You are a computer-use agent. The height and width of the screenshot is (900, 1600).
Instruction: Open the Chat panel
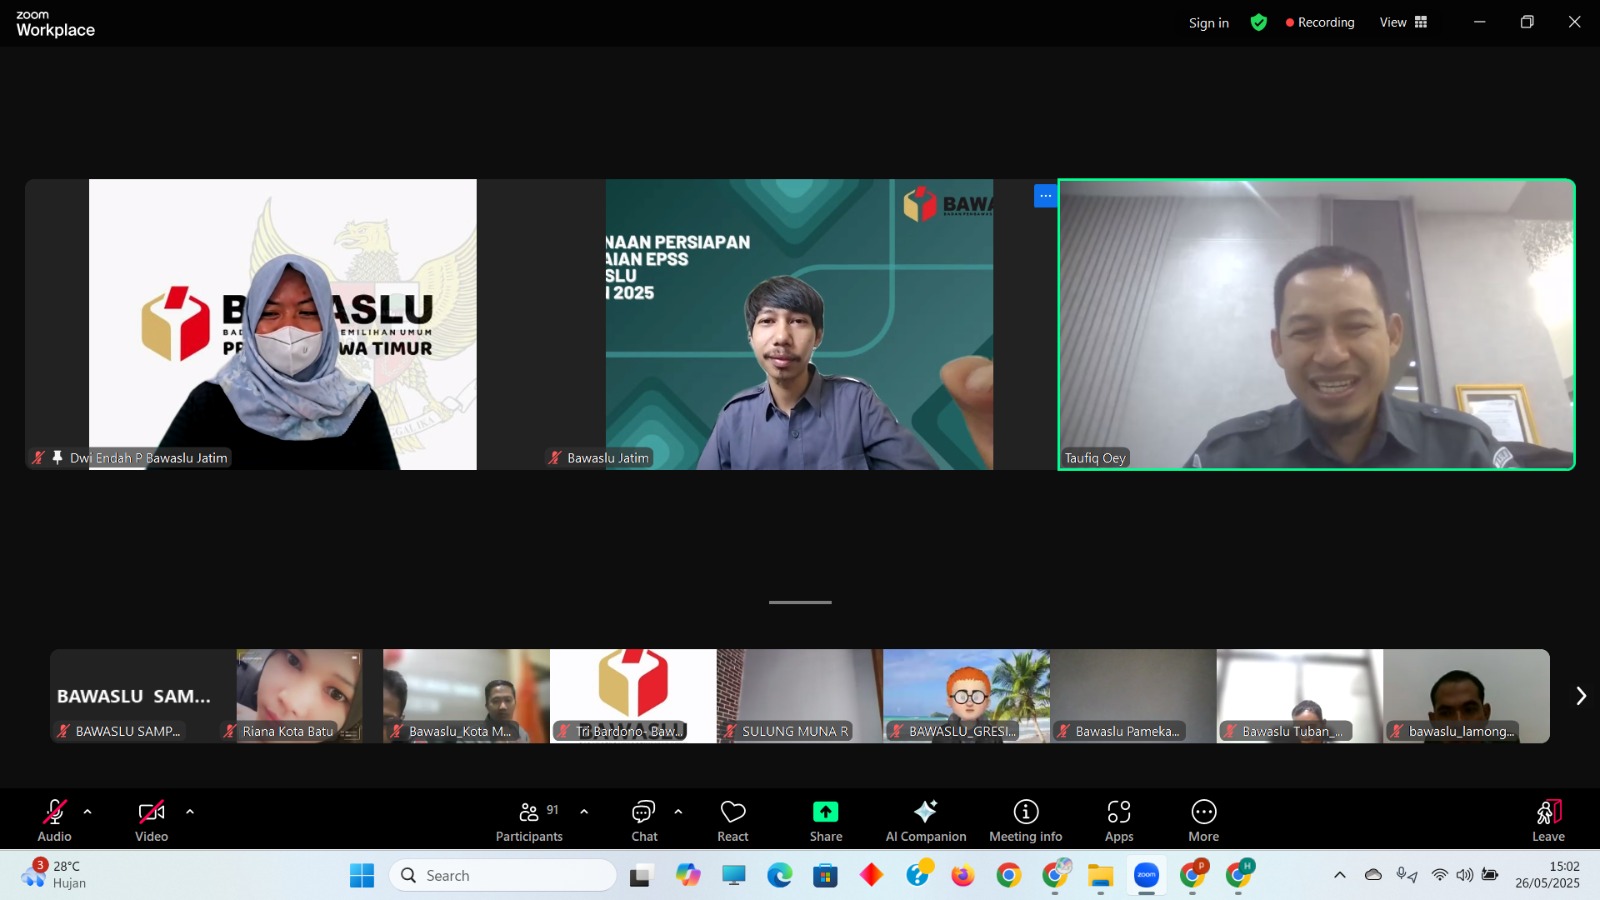click(x=644, y=821)
